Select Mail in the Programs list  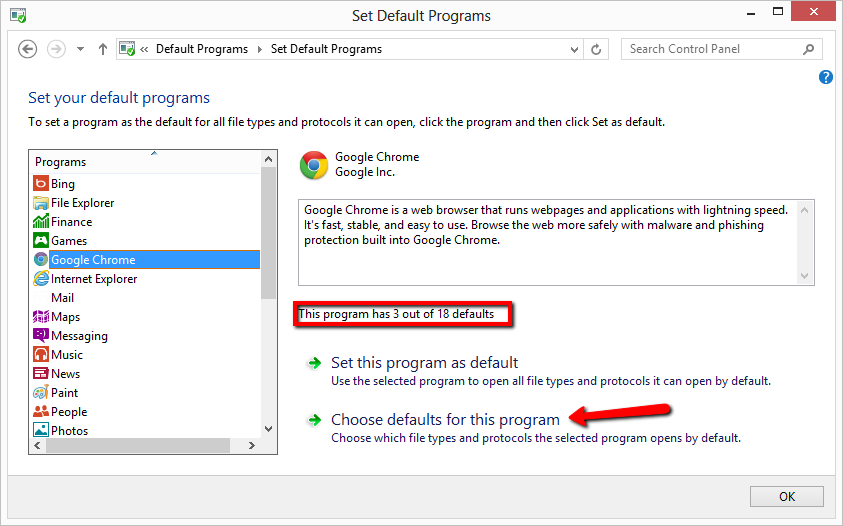tap(62, 297)
